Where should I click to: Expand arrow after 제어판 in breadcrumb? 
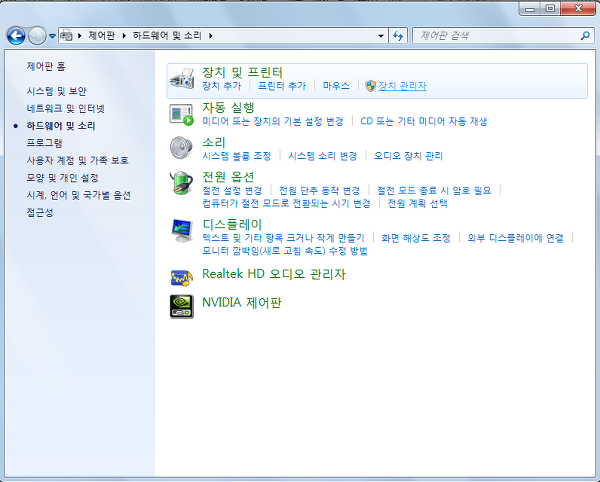[124, 36]
